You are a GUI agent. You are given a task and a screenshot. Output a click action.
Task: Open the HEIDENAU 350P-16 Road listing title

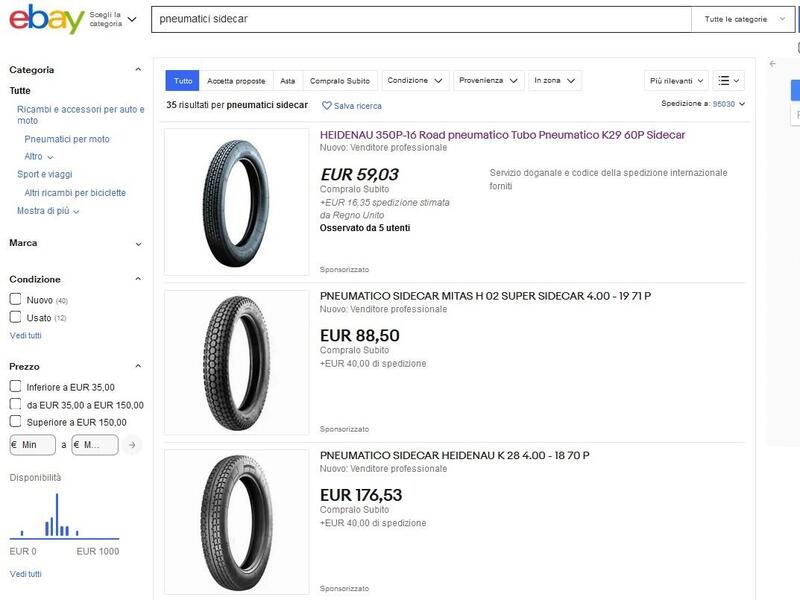pos(502,134)
